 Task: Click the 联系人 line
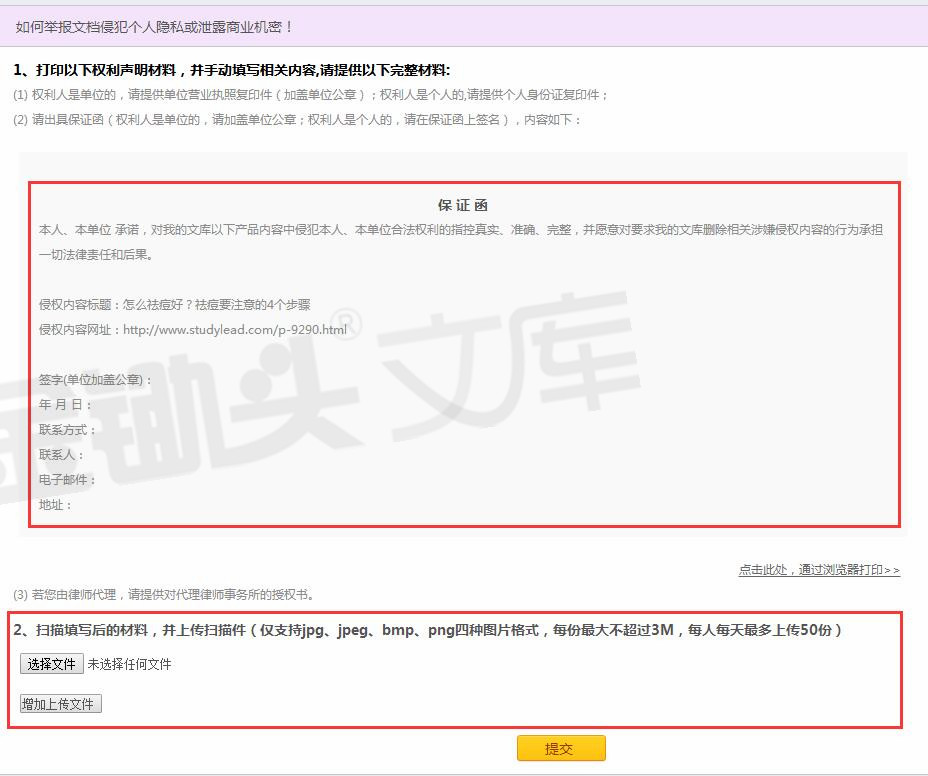(x=61, y=455)
